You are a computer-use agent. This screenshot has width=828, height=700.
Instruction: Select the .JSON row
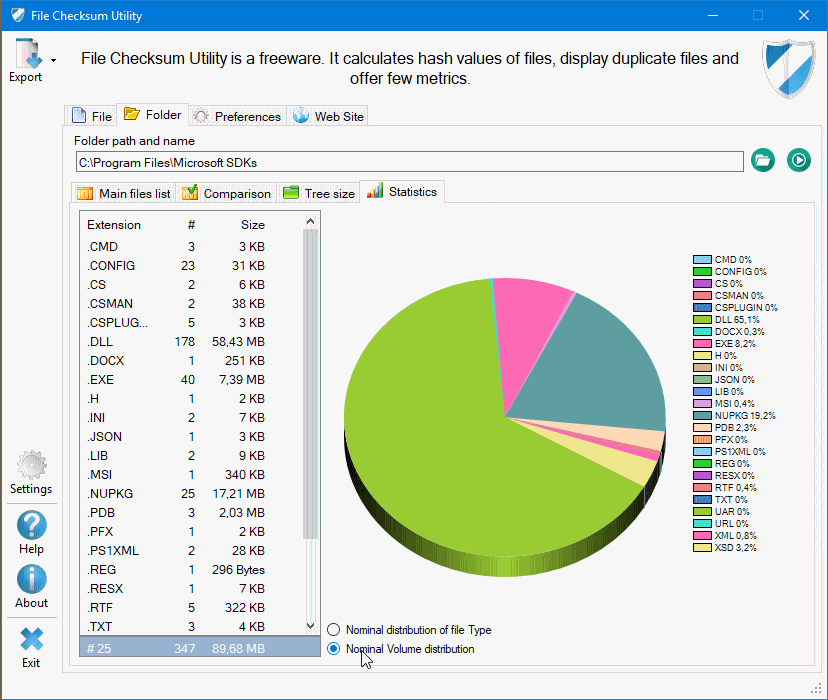[x=192, y=437]
